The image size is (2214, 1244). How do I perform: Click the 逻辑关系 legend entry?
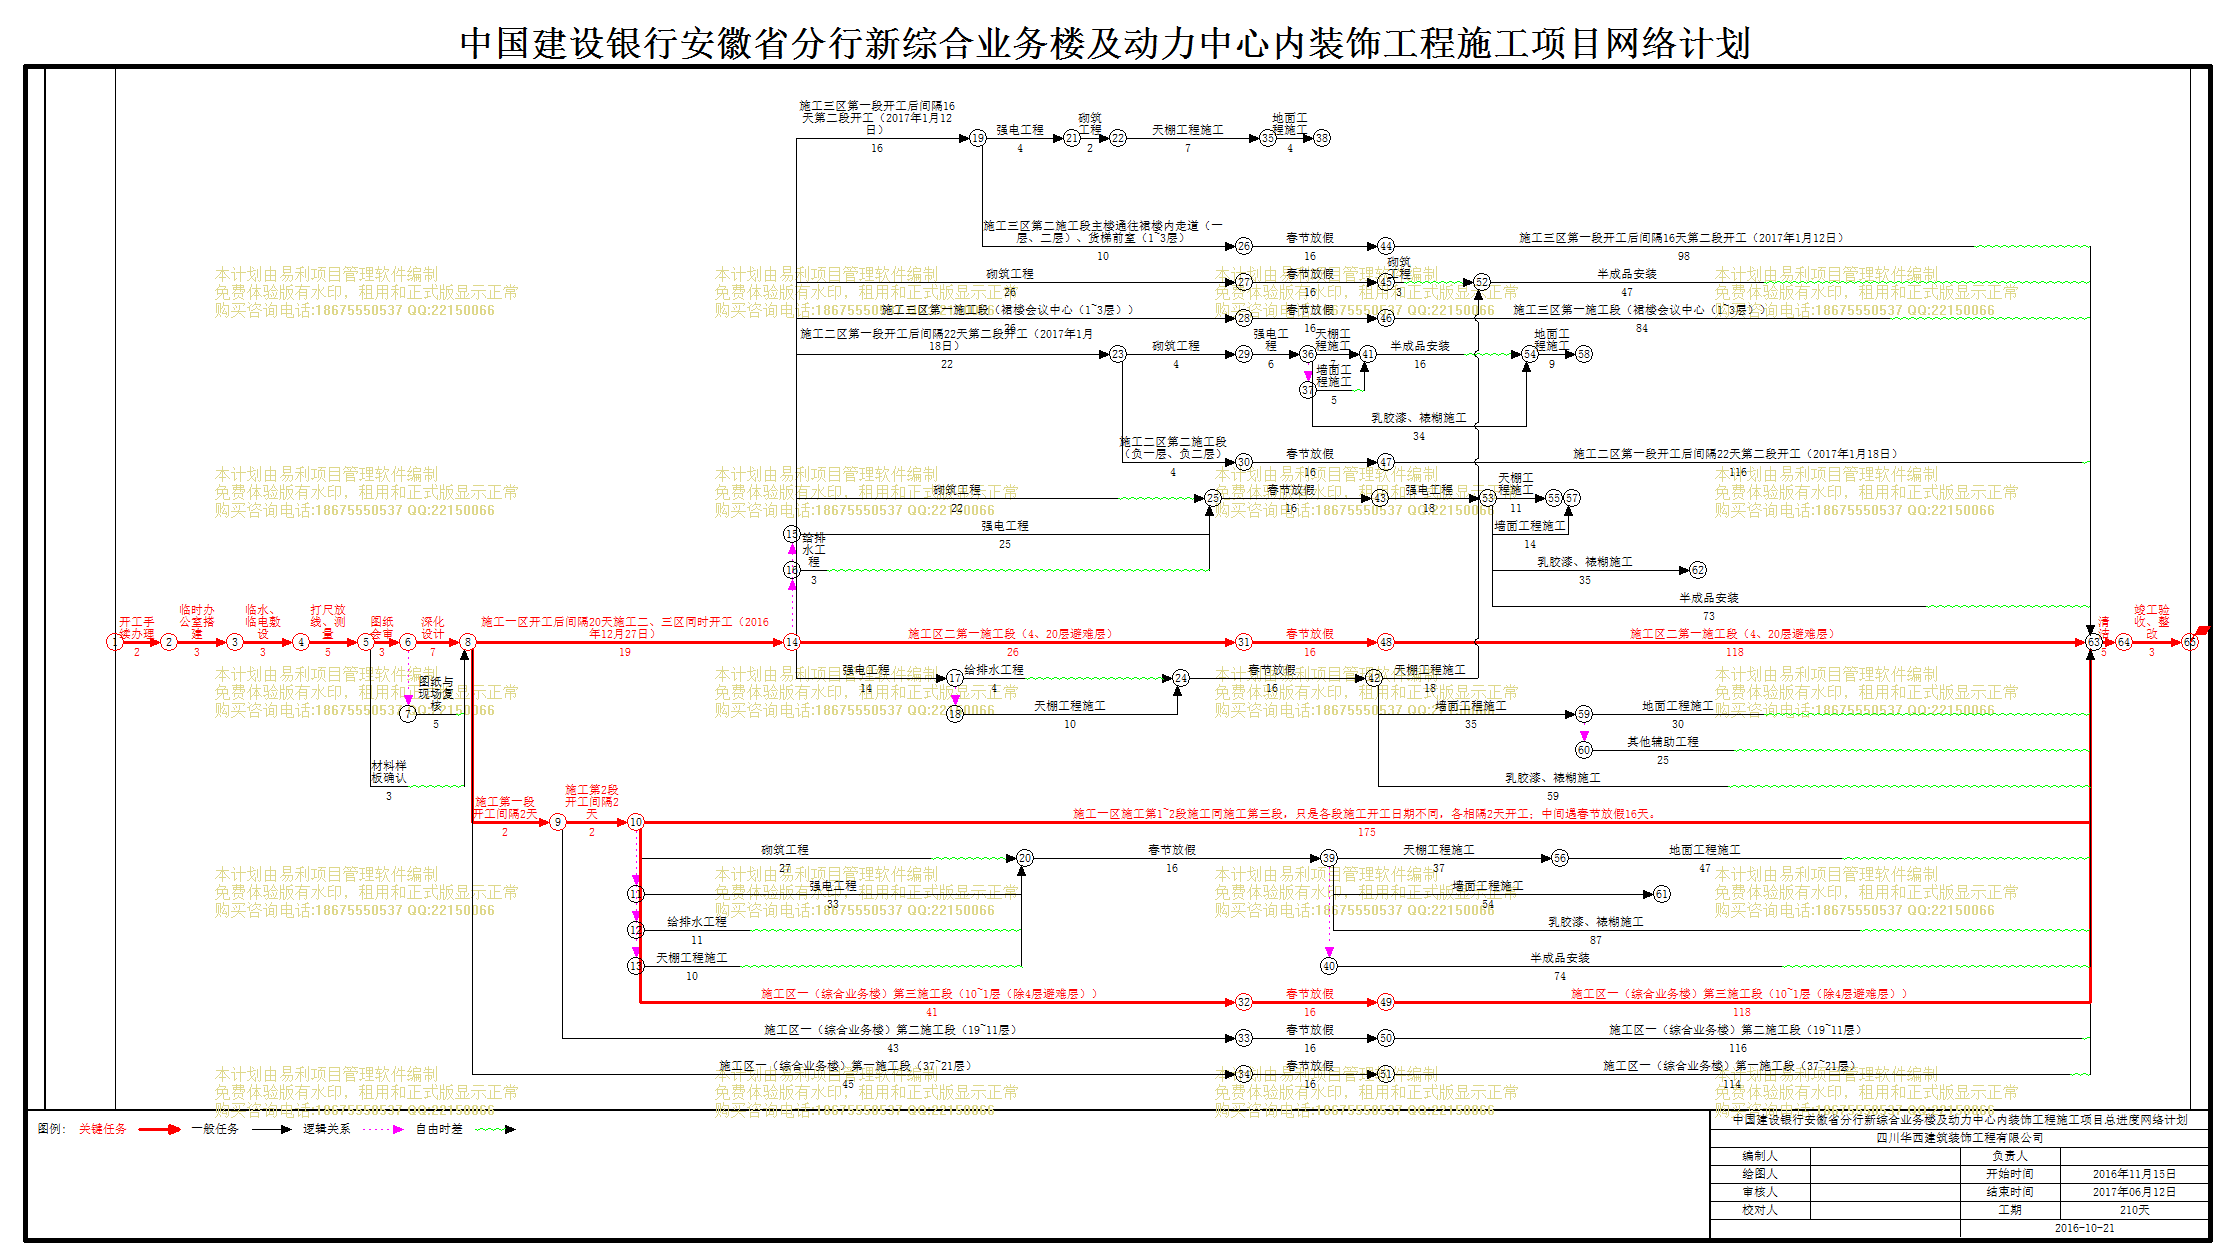[x=327, y=1129]
